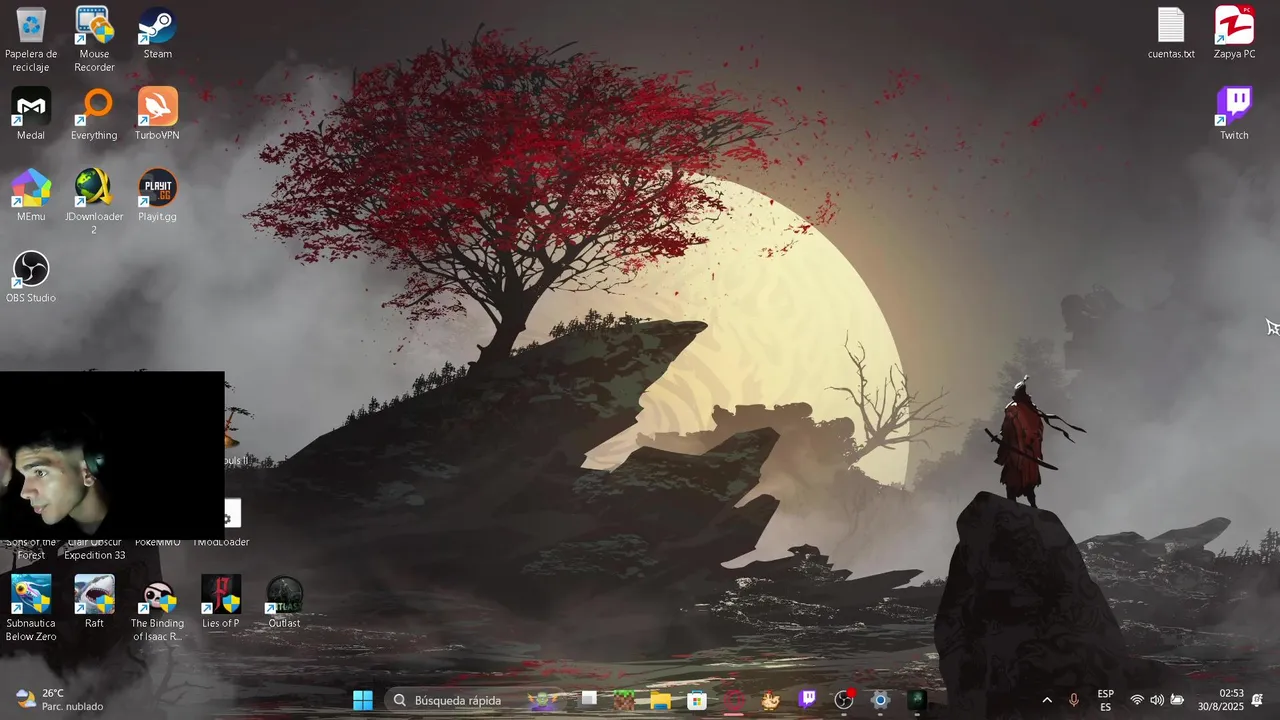Select the Mouse Recorder desktop shortcut
Screen dimensions: 1280x720
coord(94,40)
